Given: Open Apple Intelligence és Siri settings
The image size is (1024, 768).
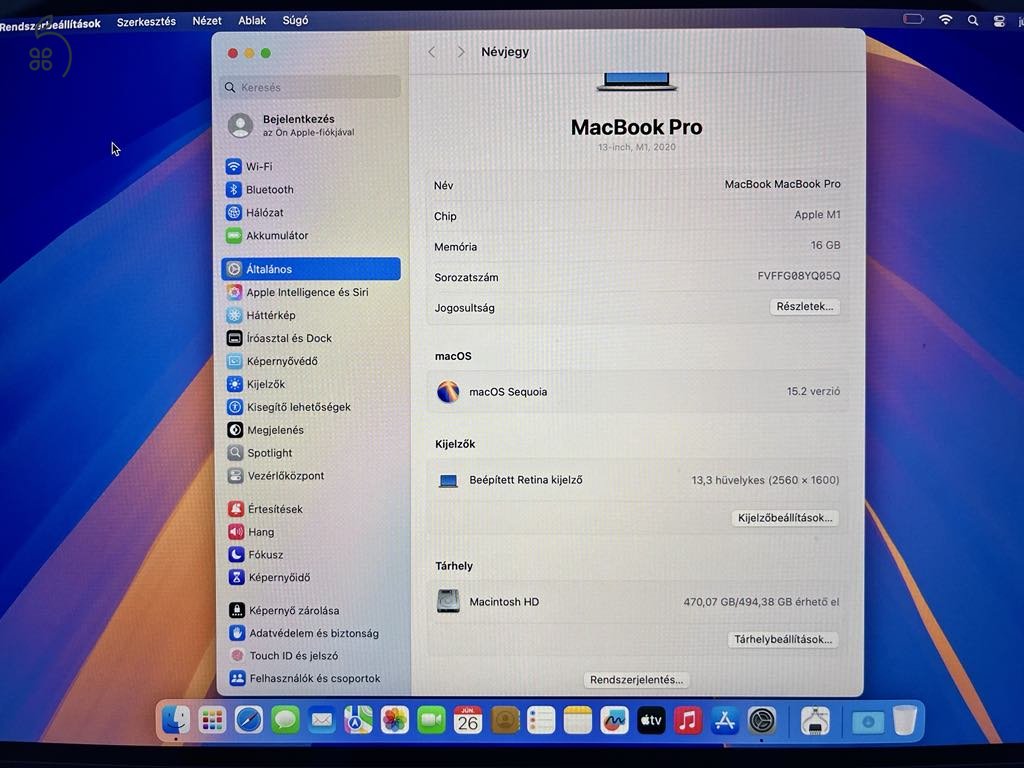Looking at the screenshot, I should (x=298, y=292).
